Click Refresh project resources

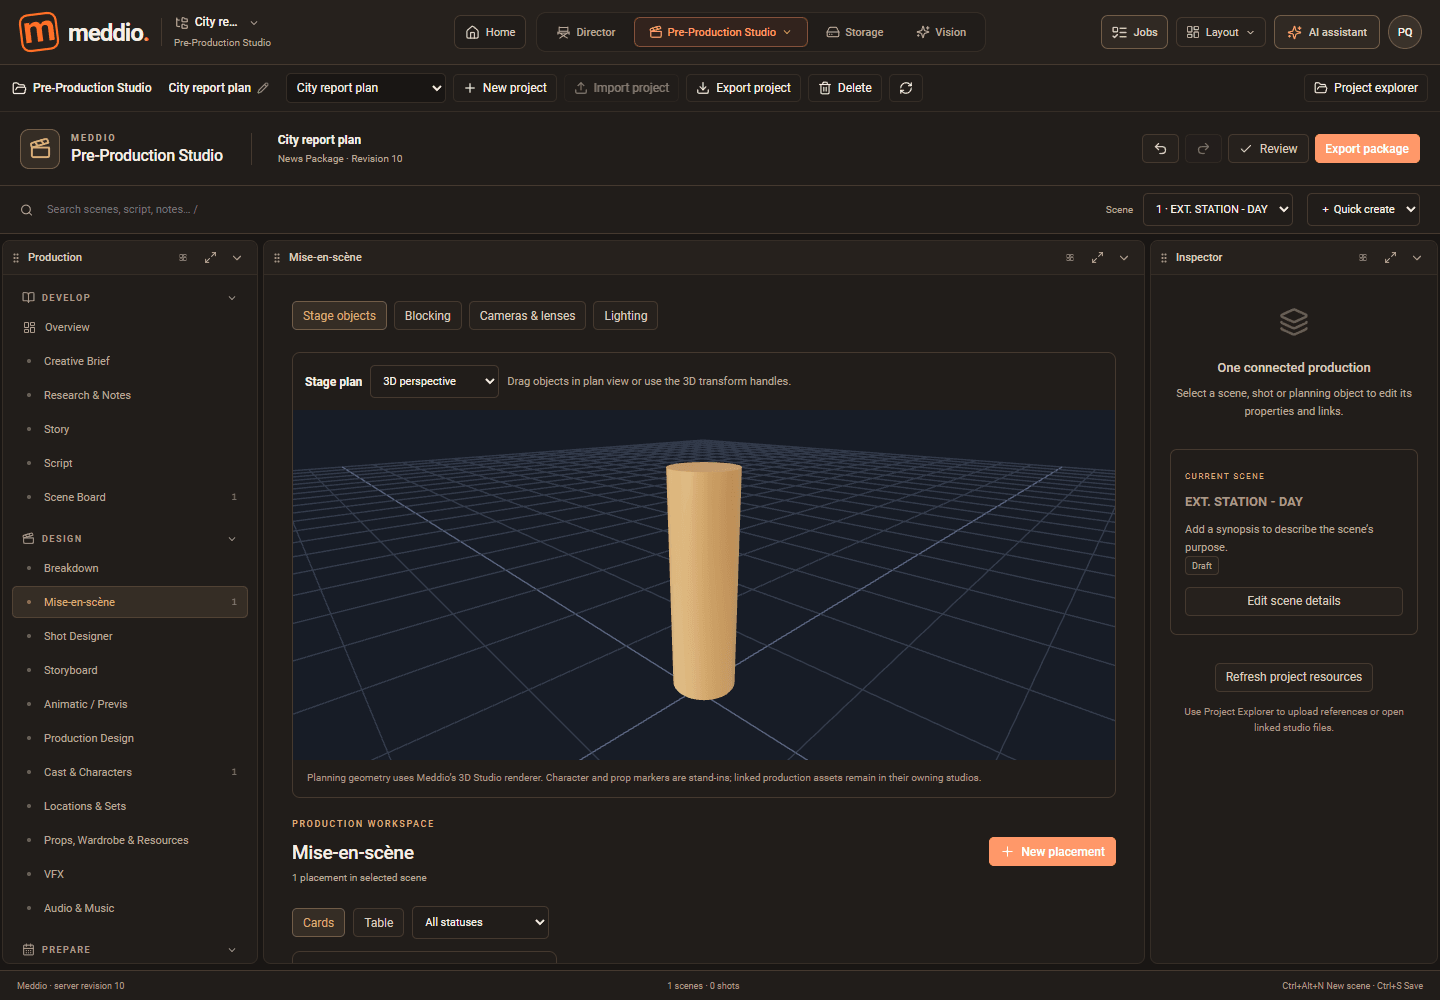tap(1294, 677)
